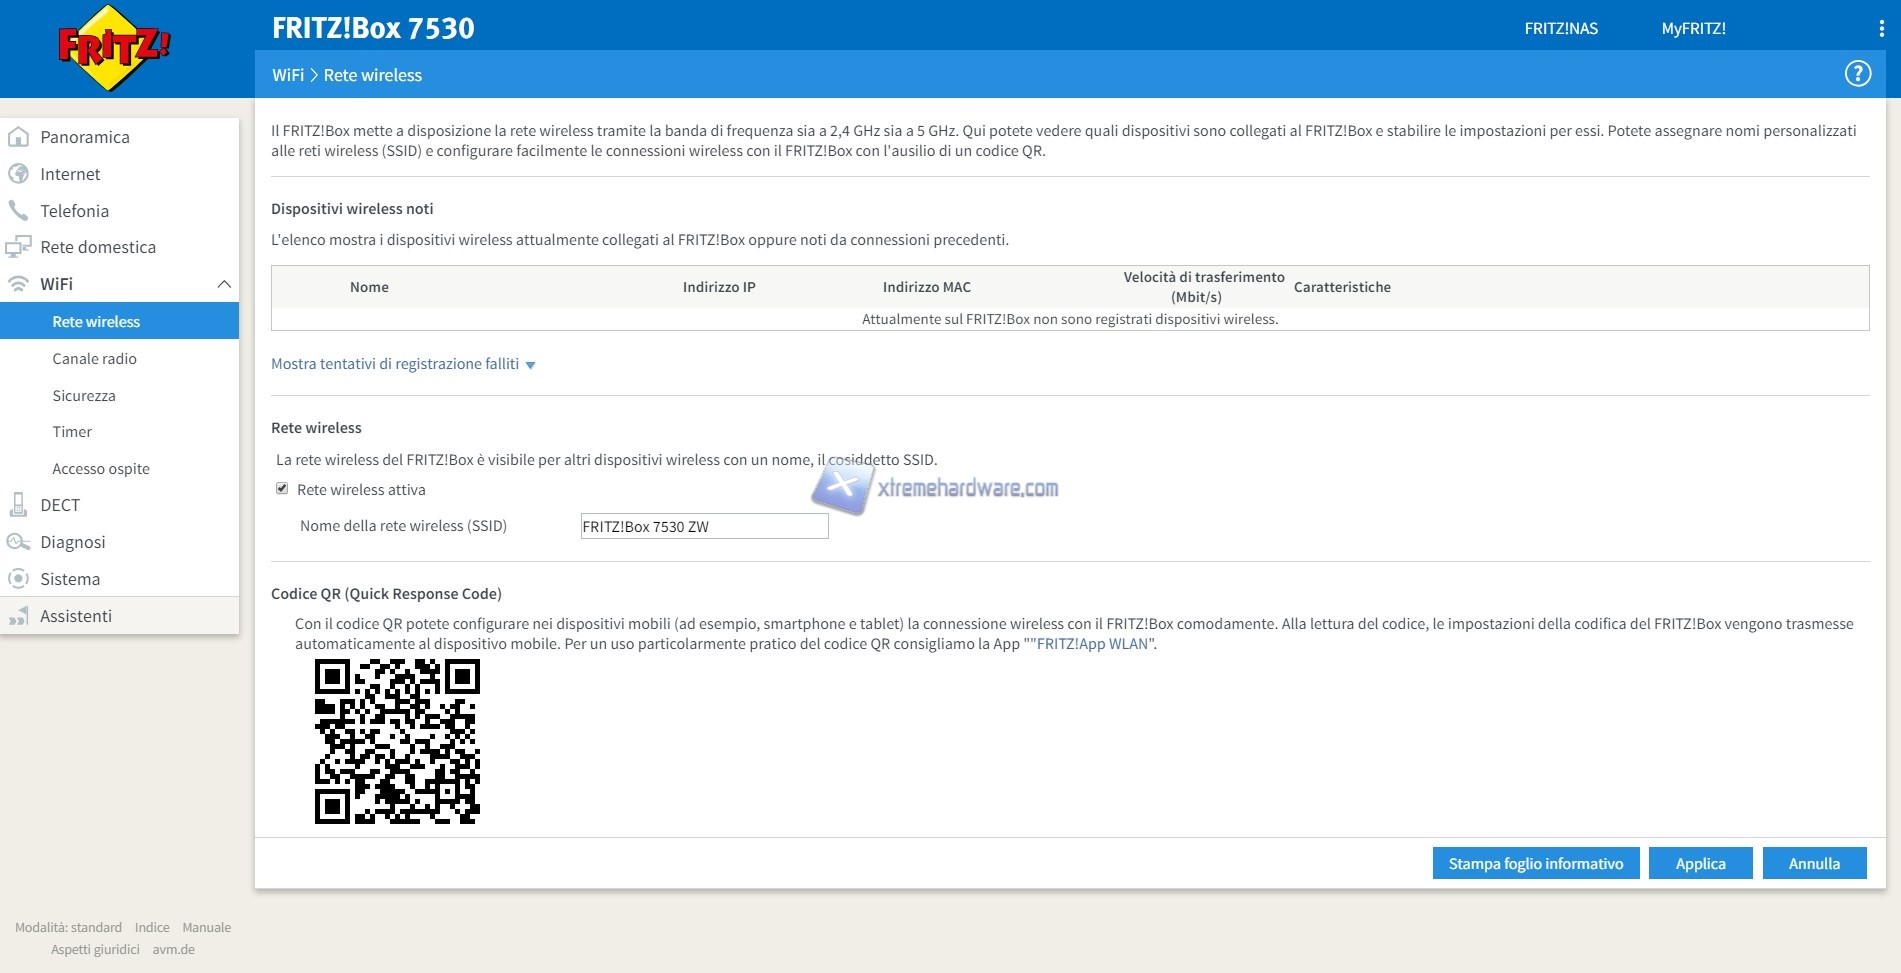Click the WiFi QR code image
1901x973 pixels.
coord(397,741)
